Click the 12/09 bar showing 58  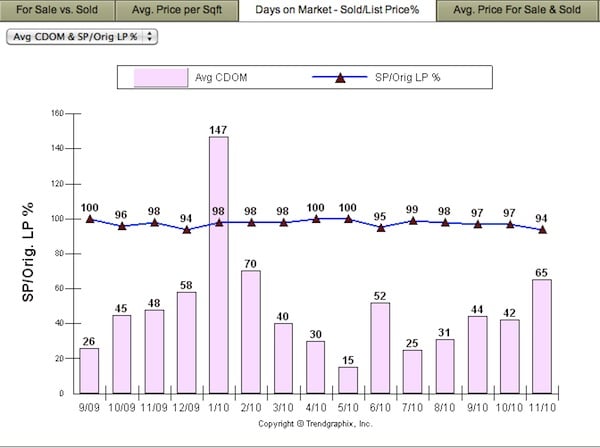186,342
